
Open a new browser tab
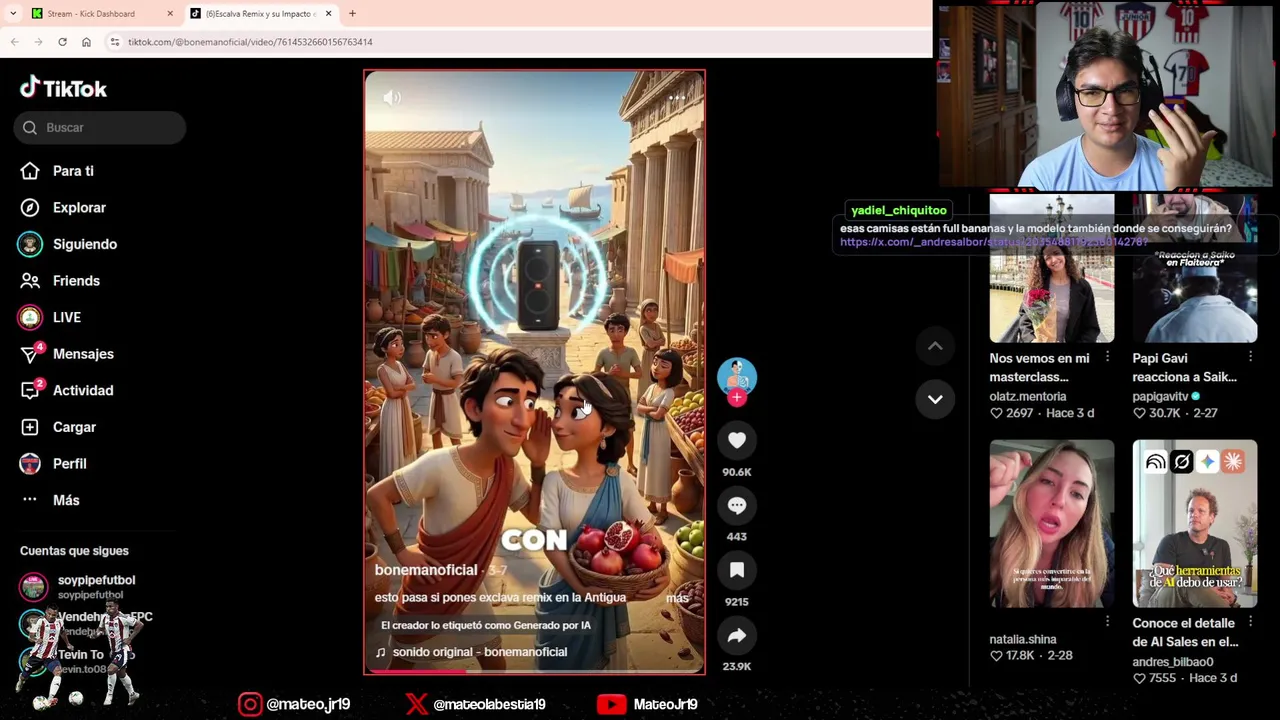pyautogui.click(x=352, y=14)
